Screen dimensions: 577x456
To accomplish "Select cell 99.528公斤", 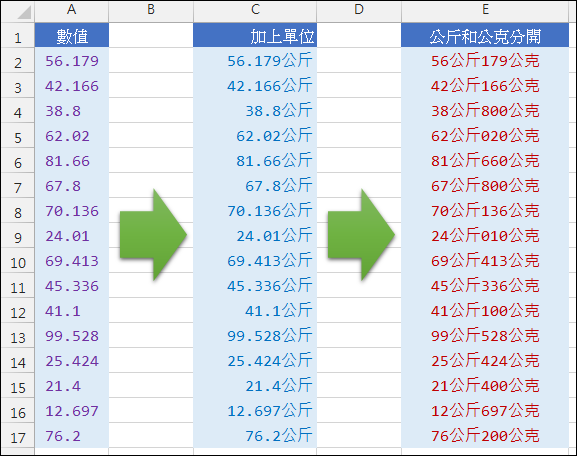I will pos(255,336).
